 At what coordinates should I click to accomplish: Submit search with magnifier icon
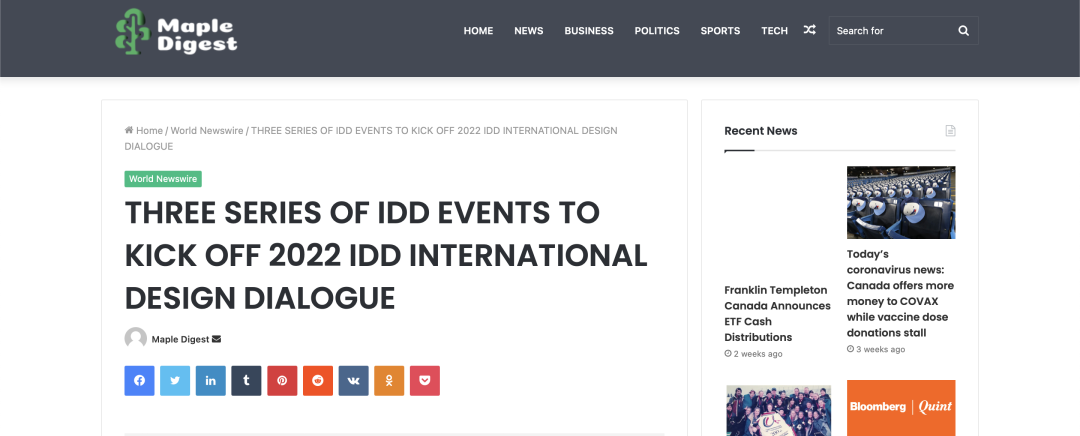point(964,30)
